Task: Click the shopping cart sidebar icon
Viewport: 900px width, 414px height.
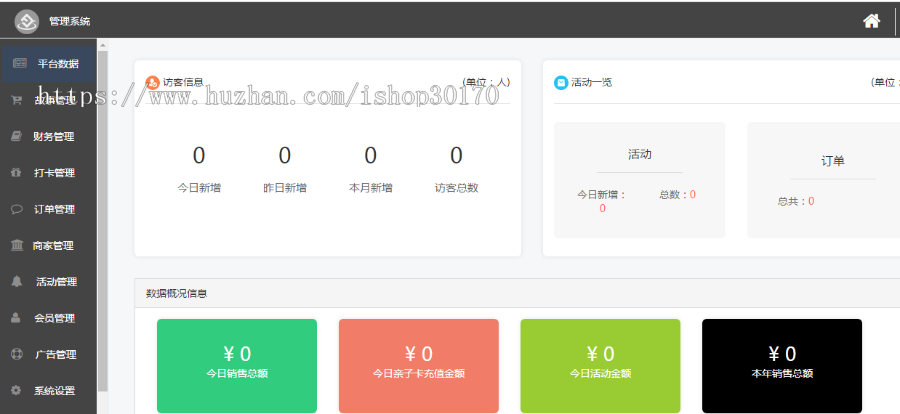Action: point(17,100)
